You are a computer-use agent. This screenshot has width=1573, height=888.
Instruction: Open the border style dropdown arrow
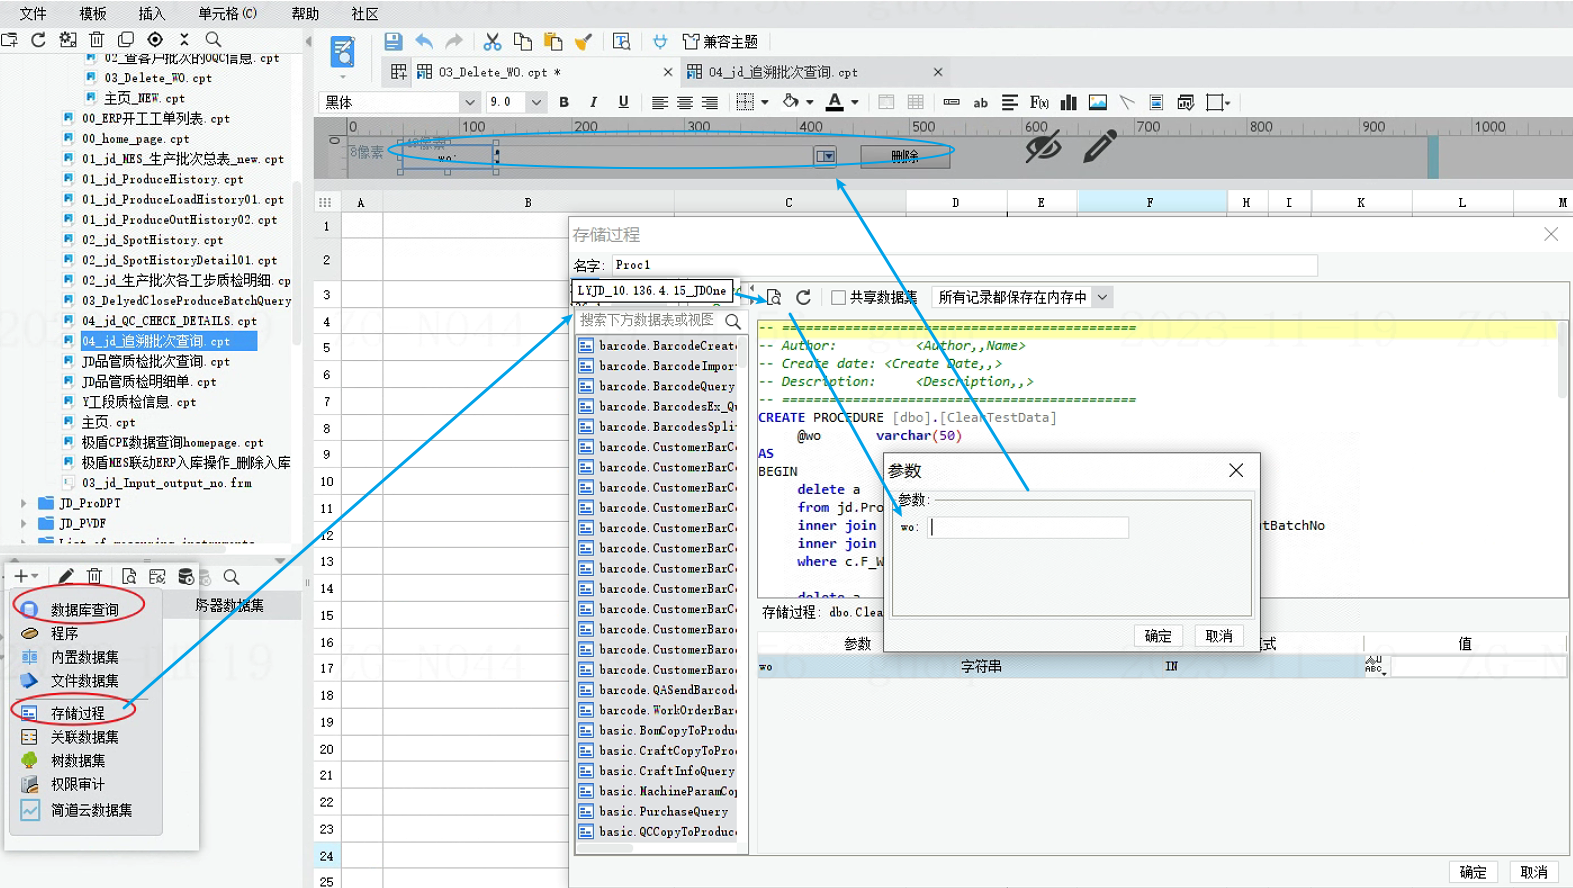coord(765,102)
